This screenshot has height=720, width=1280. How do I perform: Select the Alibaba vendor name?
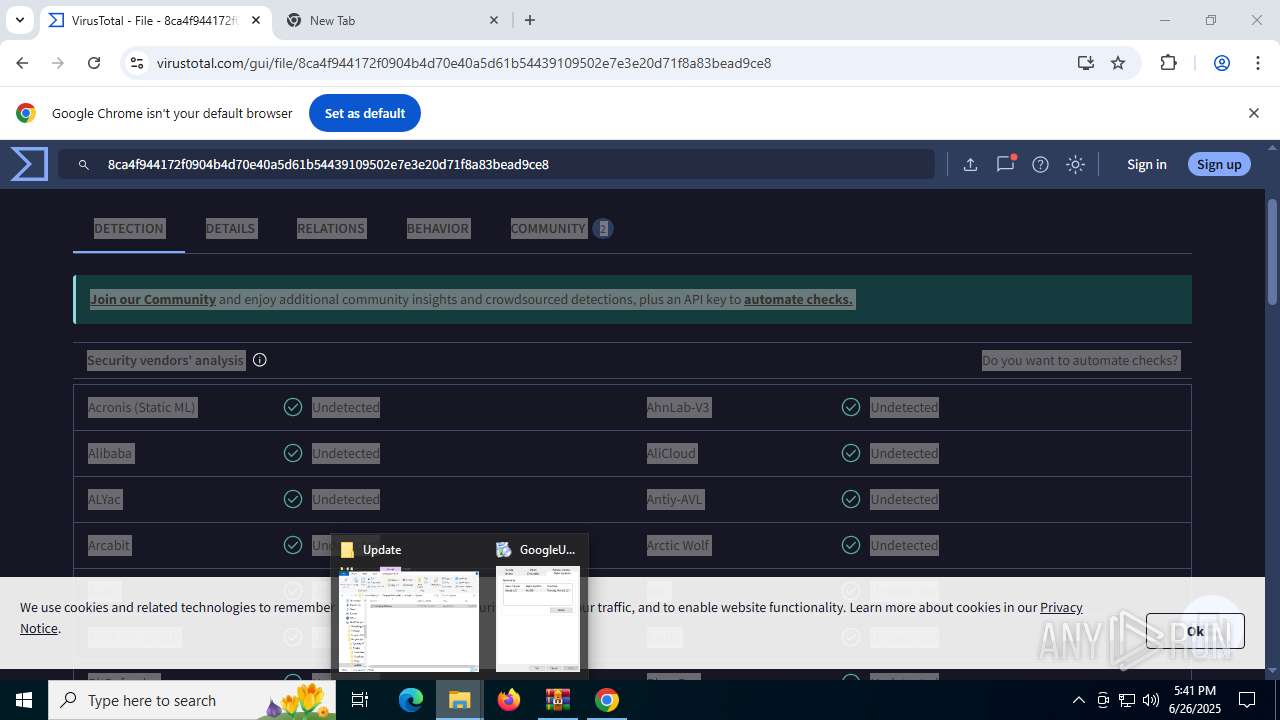tap(110, 453)
